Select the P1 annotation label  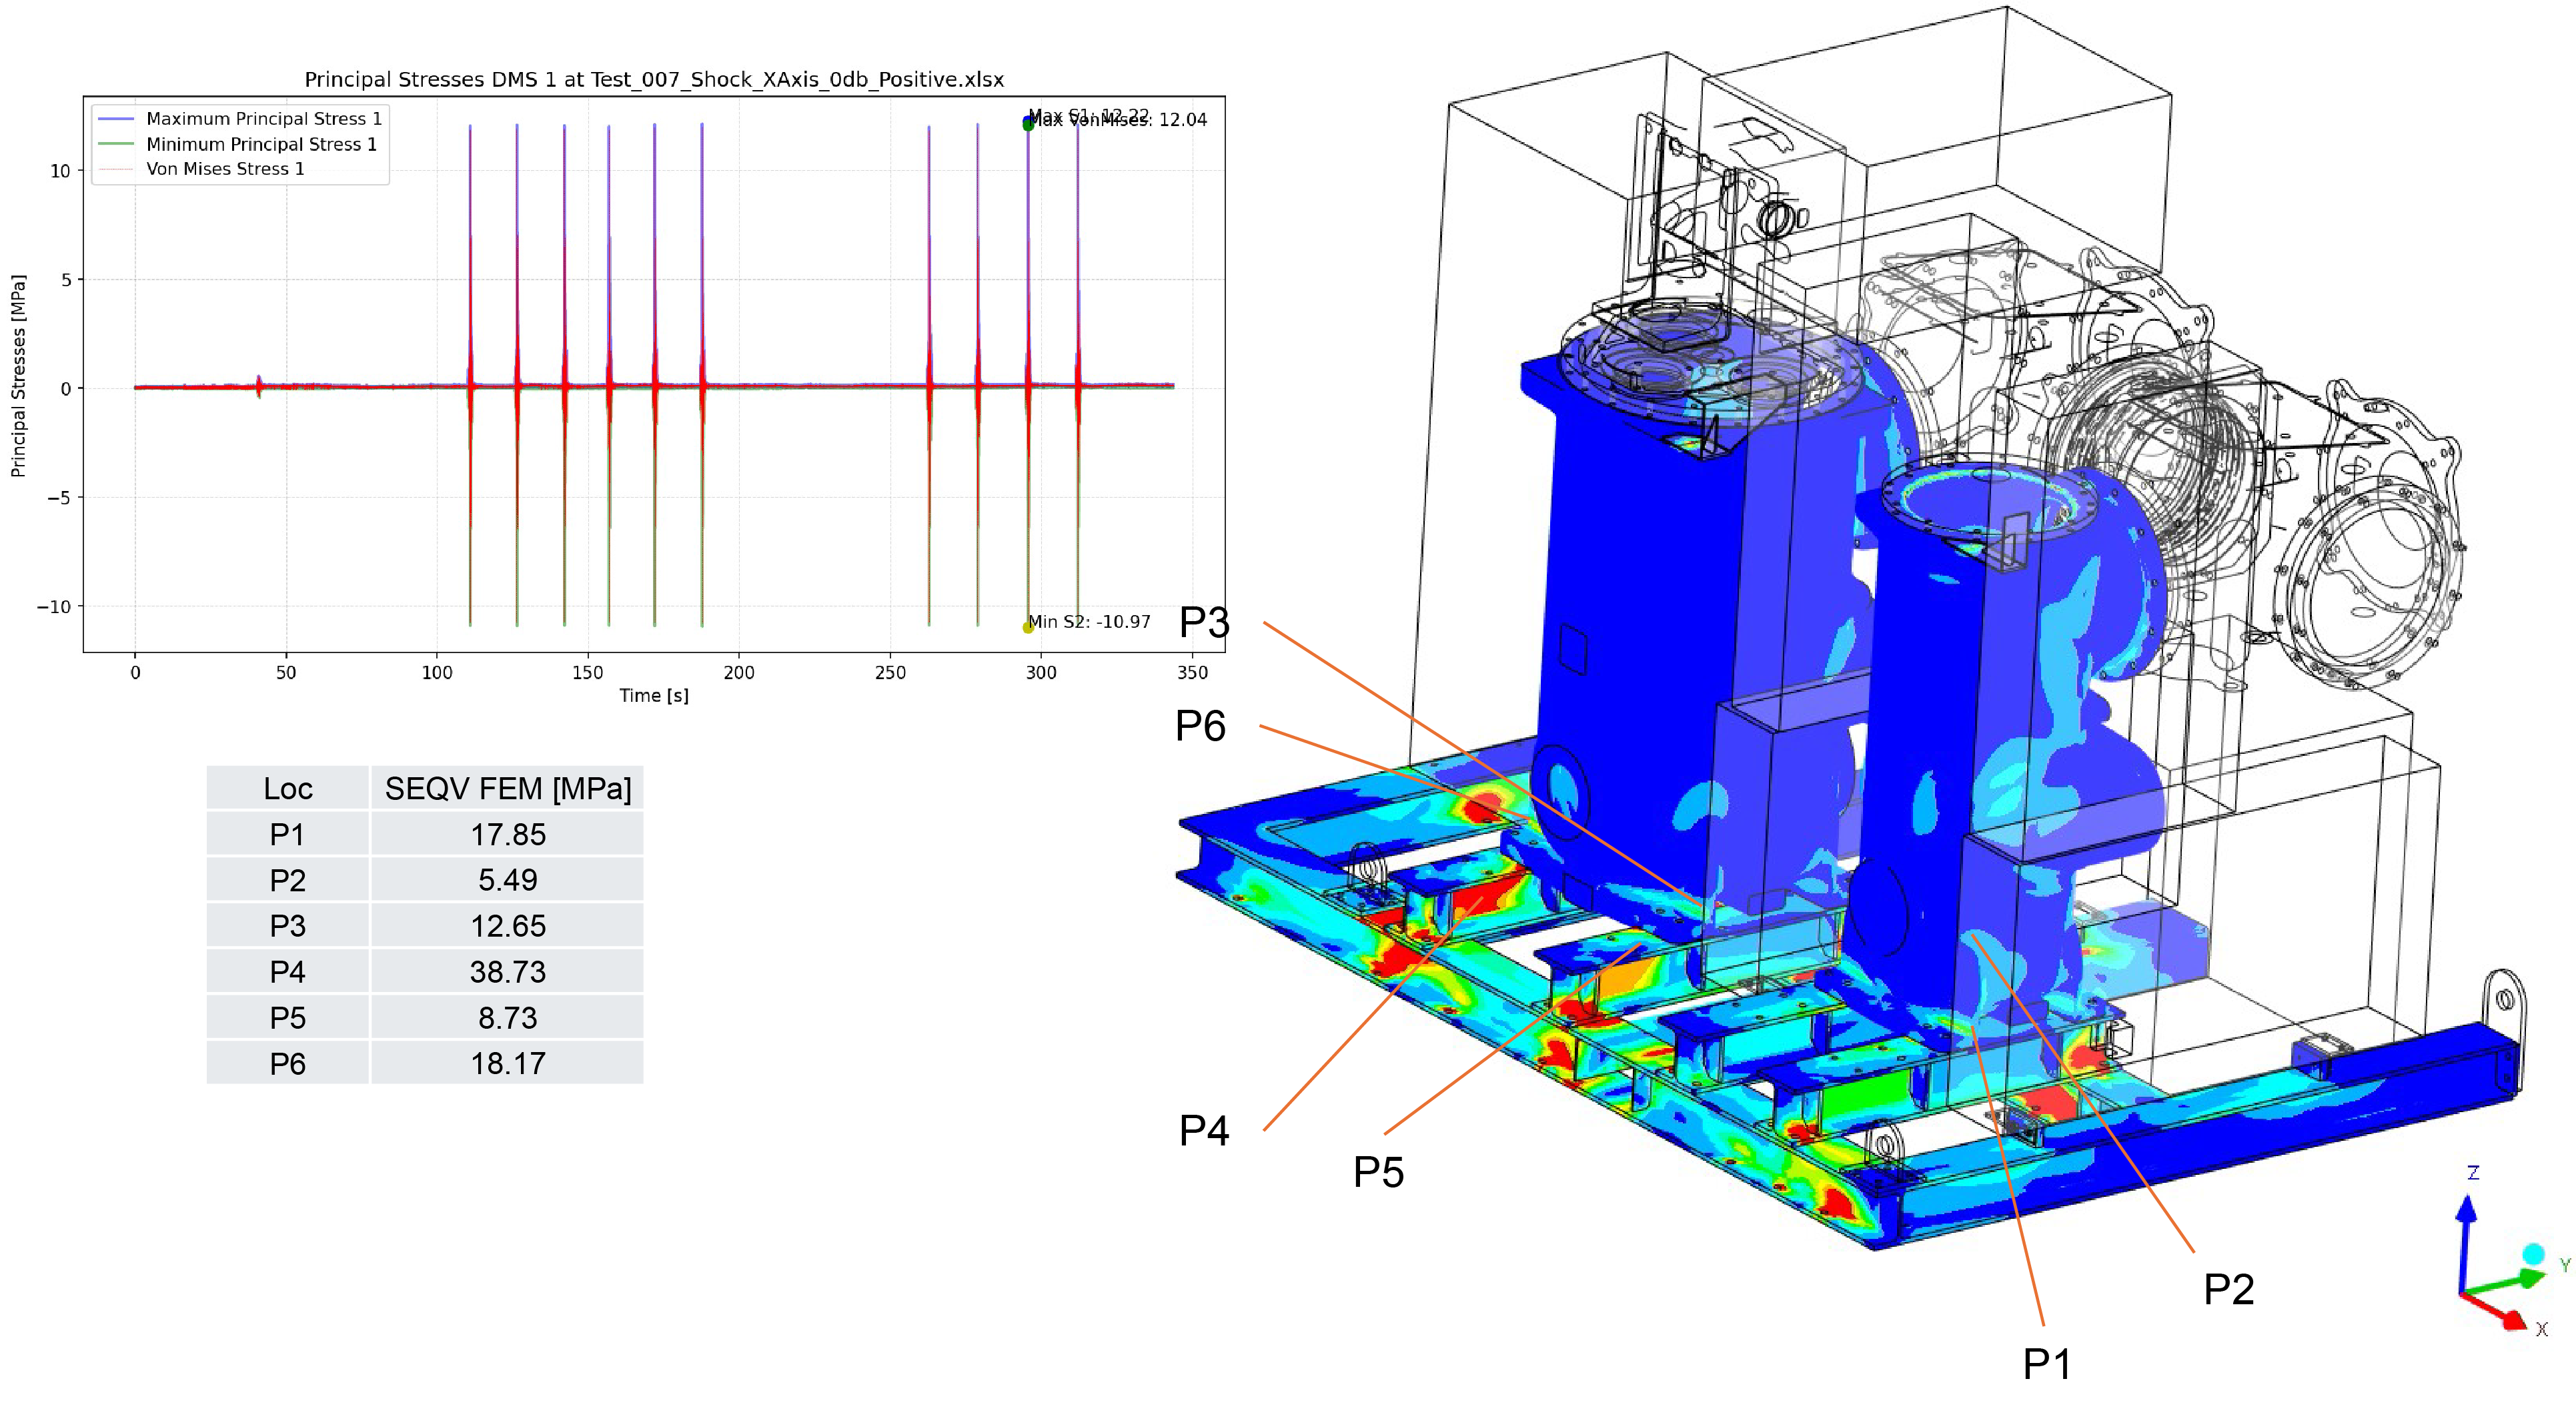coord(2047,1364)
